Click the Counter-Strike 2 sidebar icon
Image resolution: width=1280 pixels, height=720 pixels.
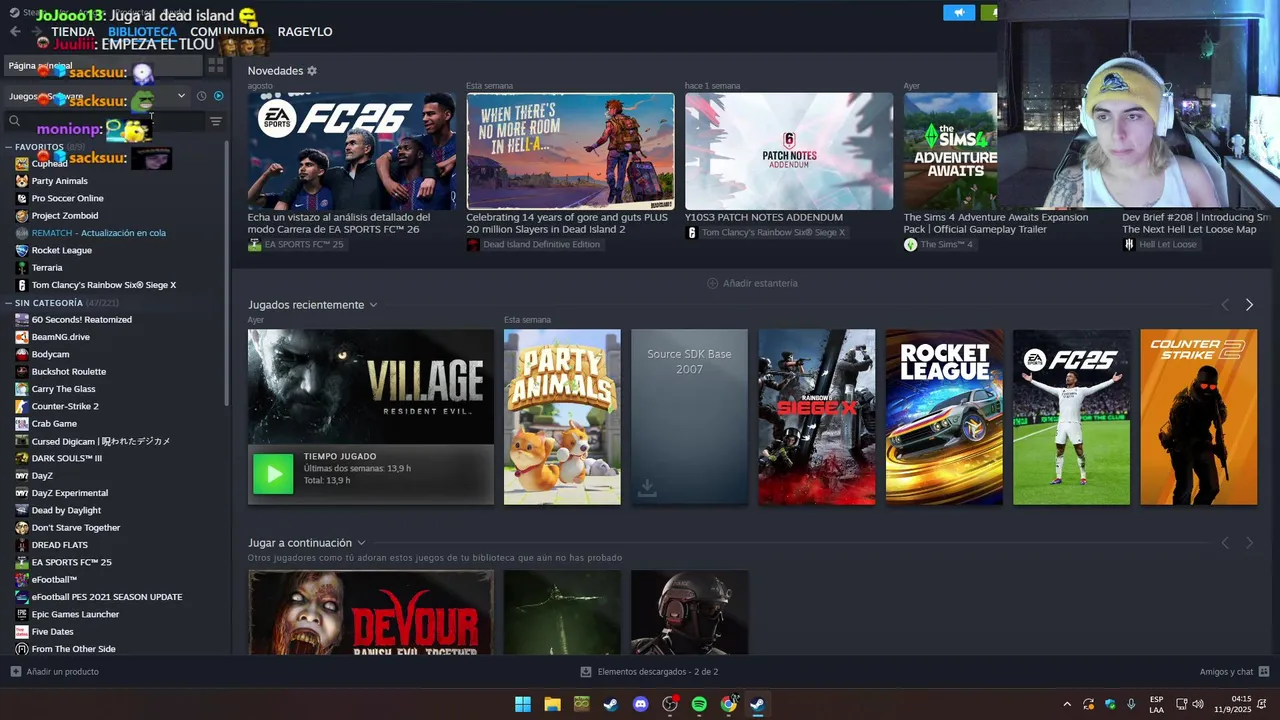coord(22,406)
